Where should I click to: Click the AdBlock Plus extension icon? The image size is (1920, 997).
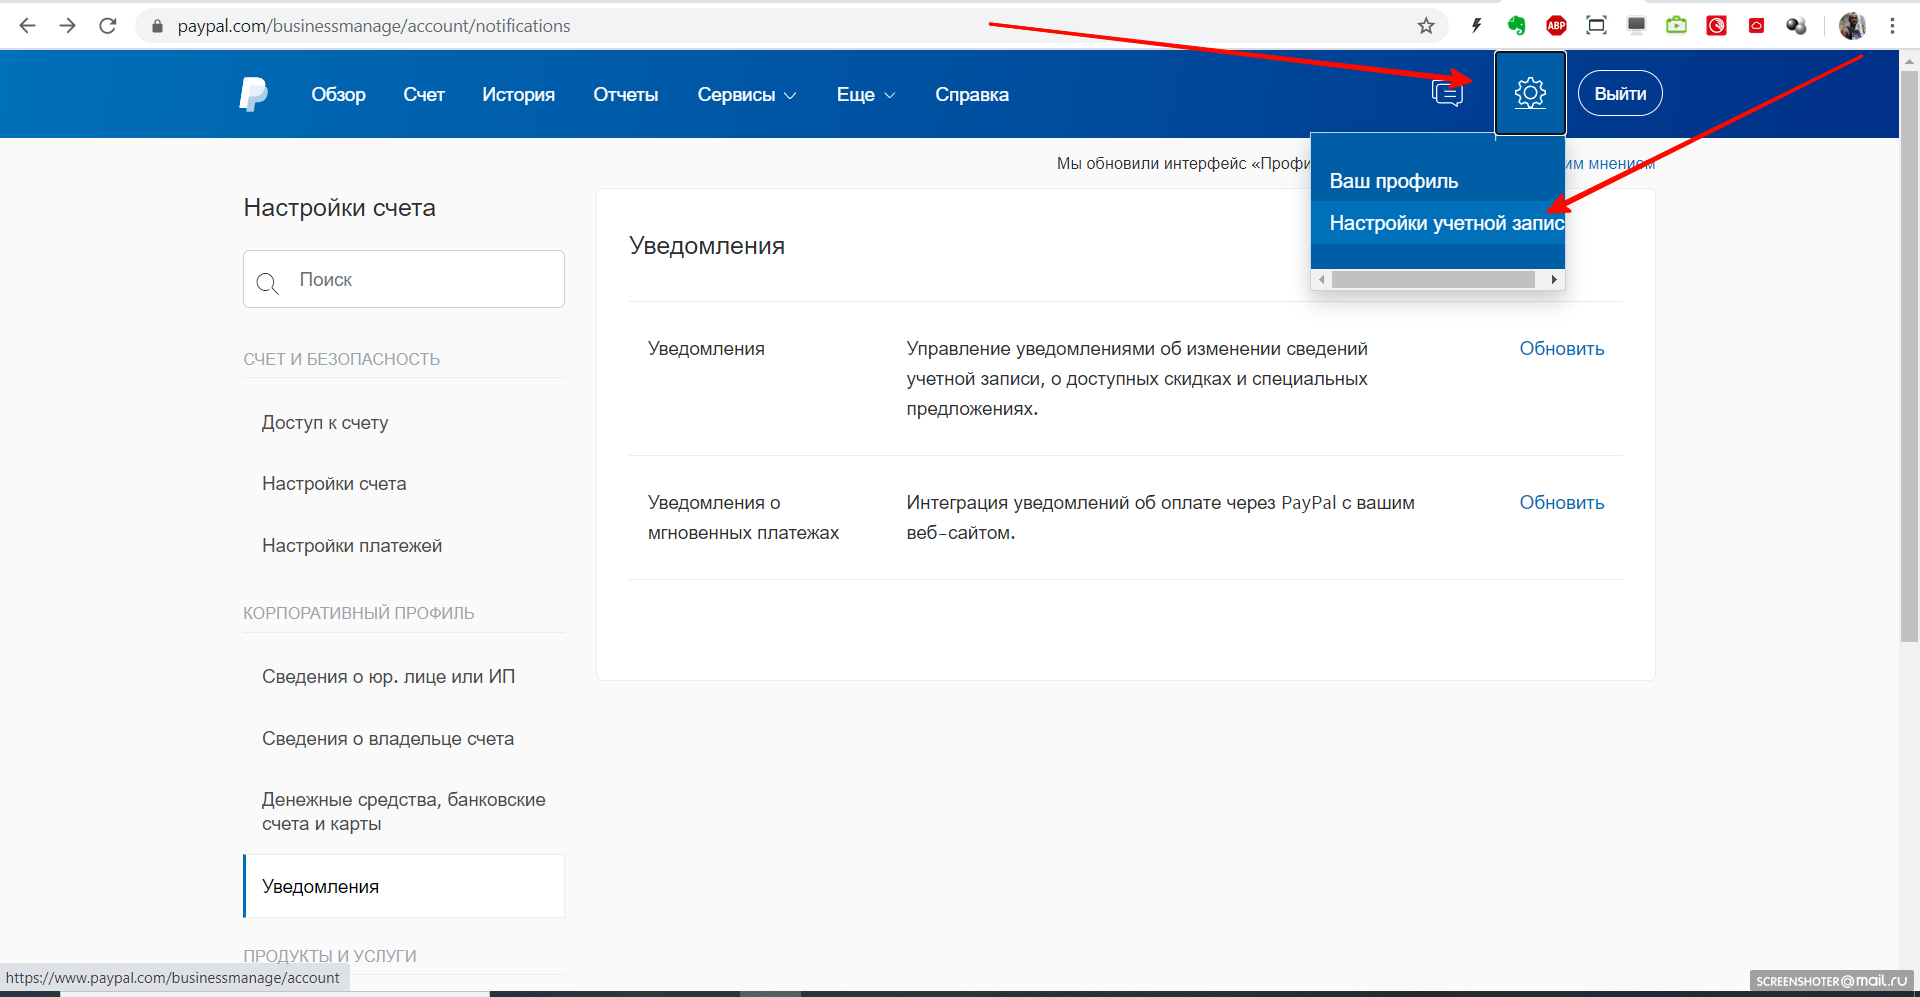[1556, 26]
